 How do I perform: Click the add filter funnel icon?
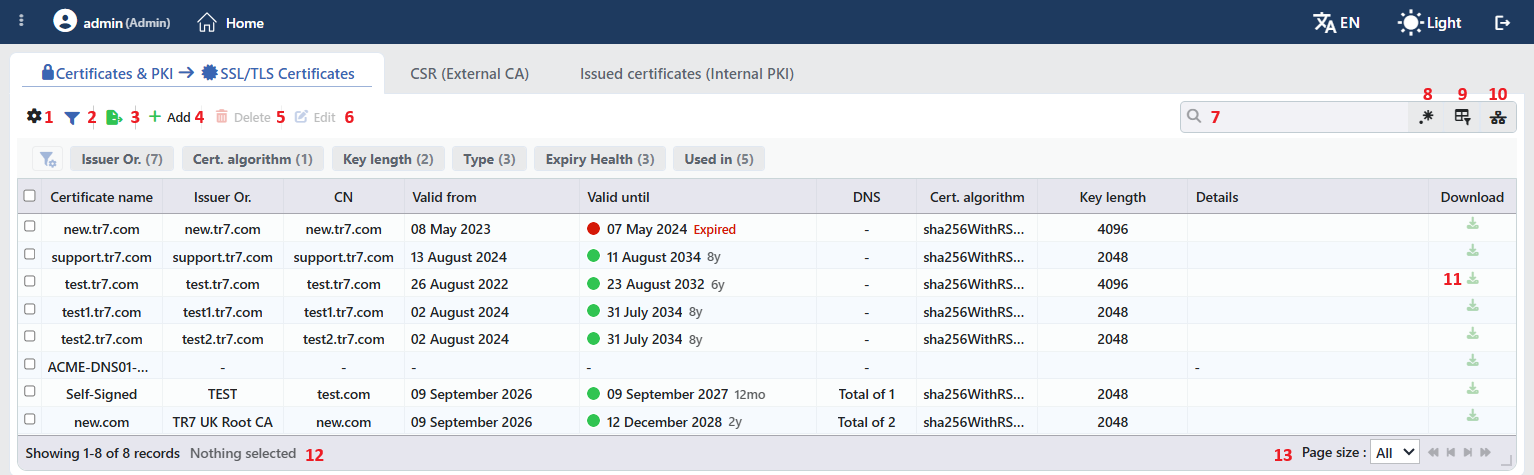coord(47,159)
